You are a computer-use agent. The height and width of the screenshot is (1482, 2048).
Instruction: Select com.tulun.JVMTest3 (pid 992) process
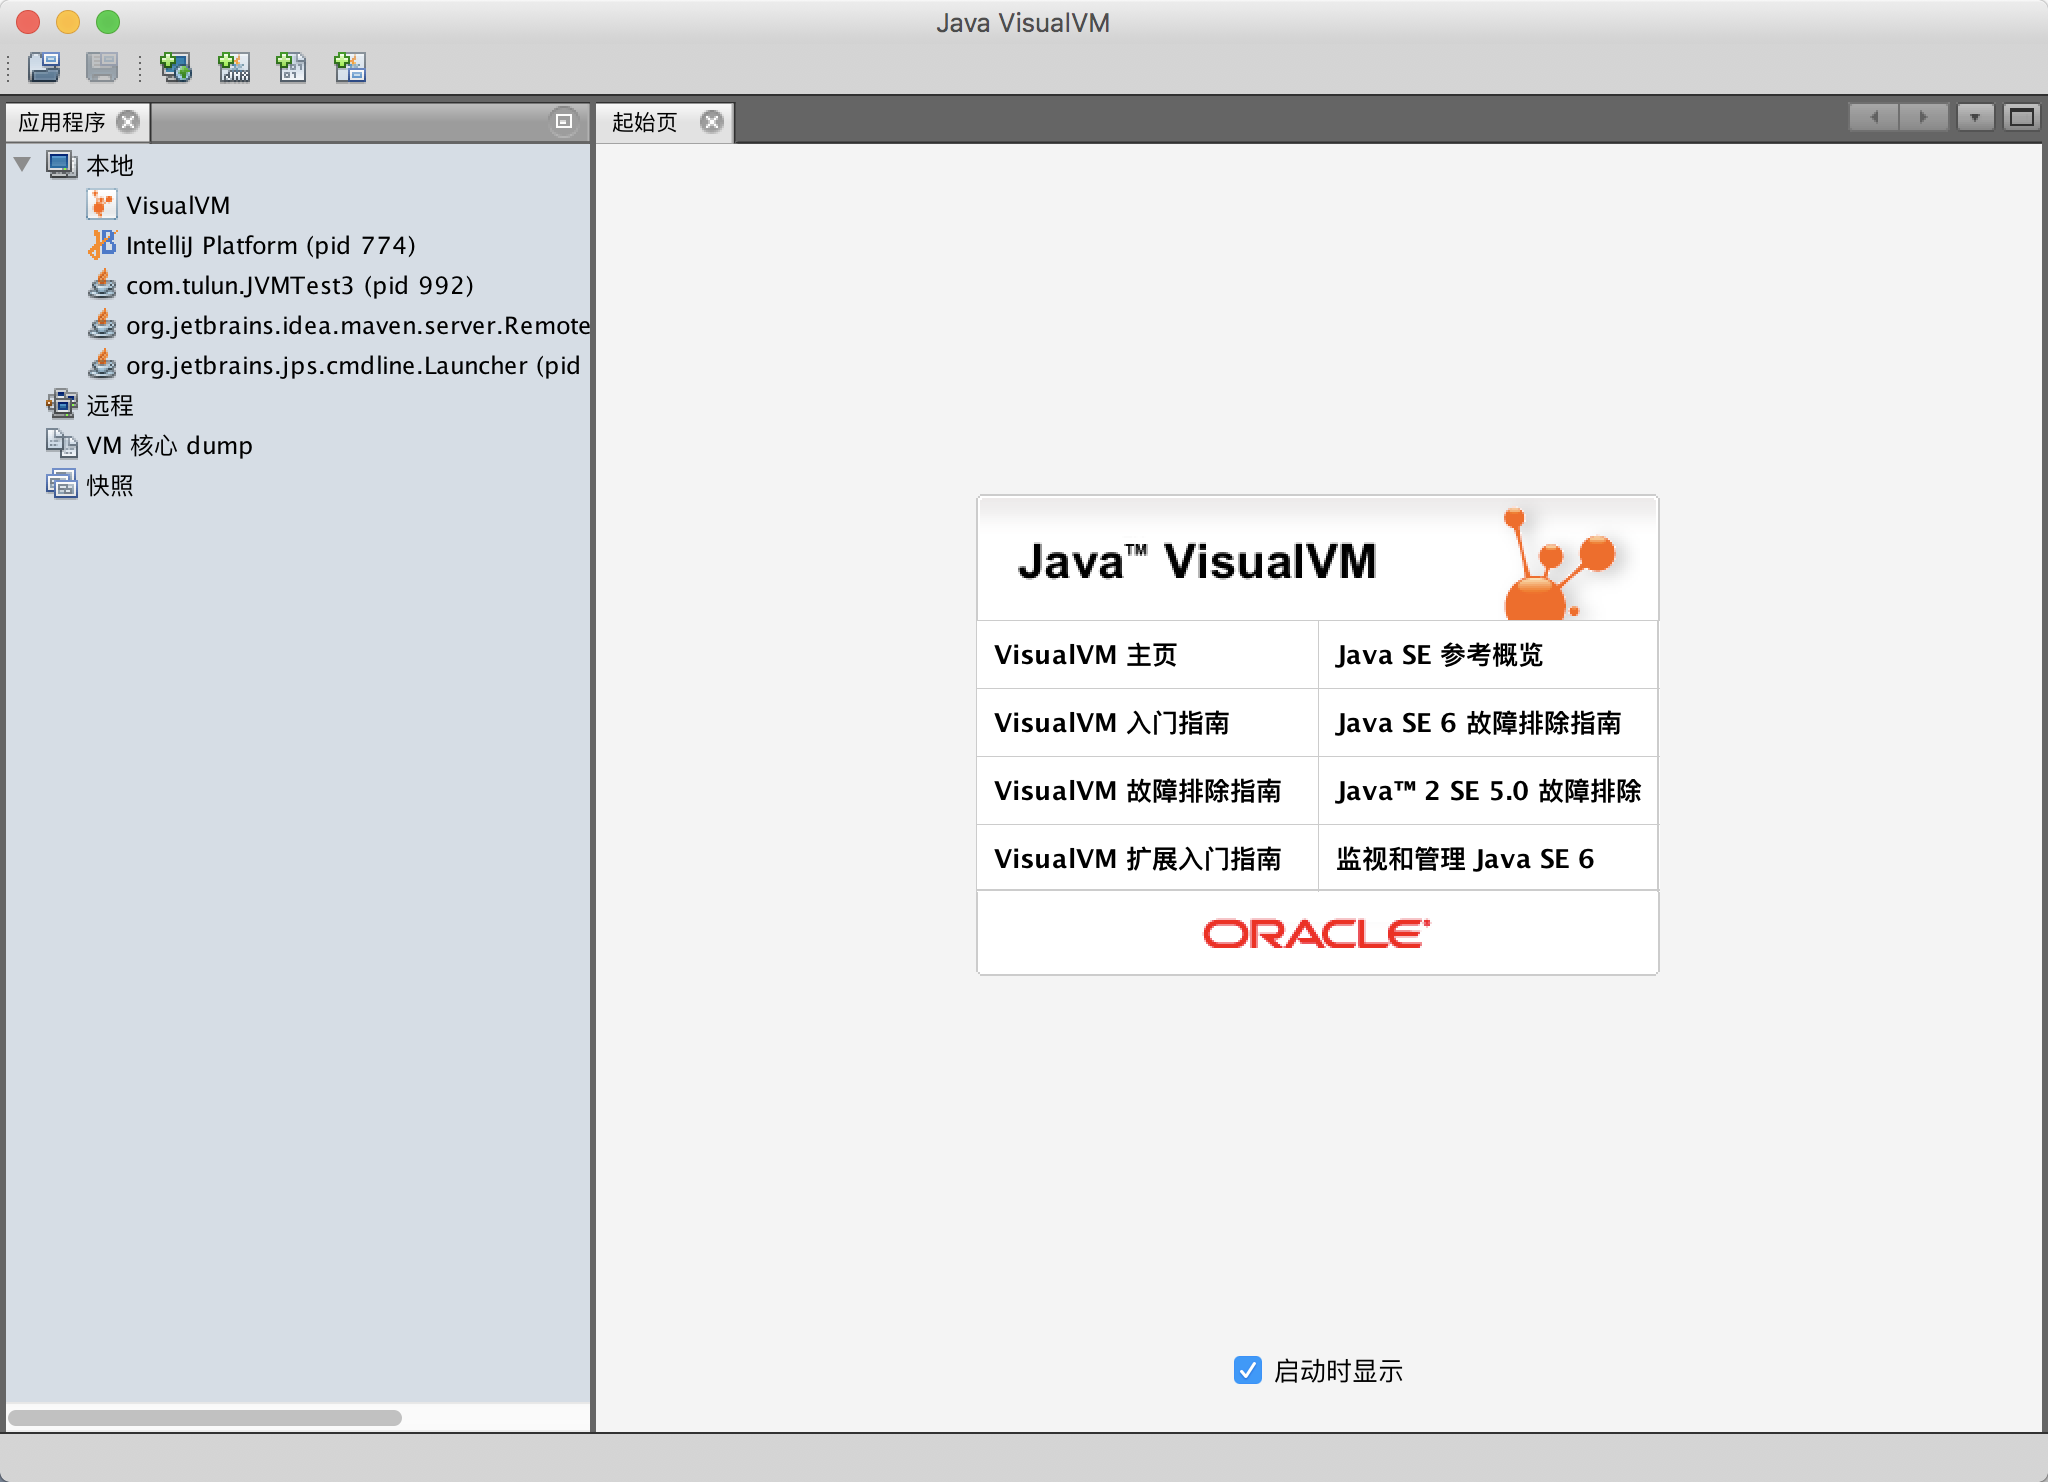pyautogui.click(x=299, y=285)
